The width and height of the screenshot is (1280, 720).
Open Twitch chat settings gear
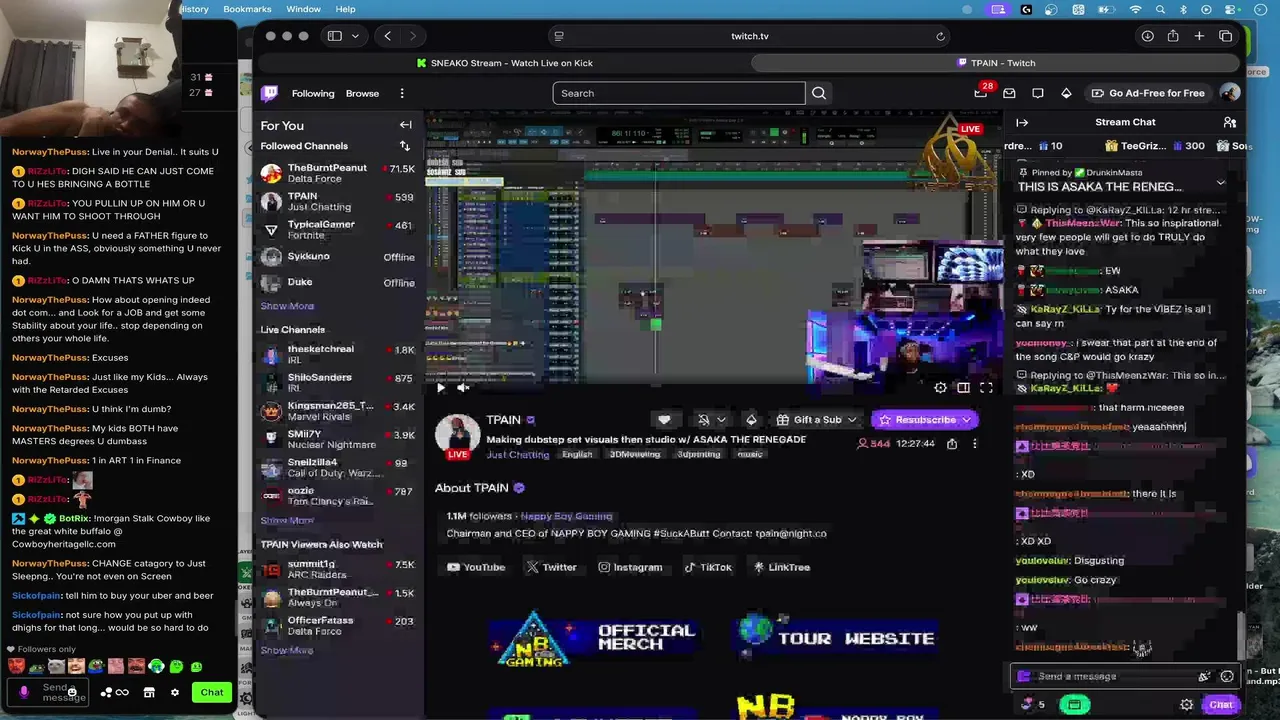(x=1187, y=705)
